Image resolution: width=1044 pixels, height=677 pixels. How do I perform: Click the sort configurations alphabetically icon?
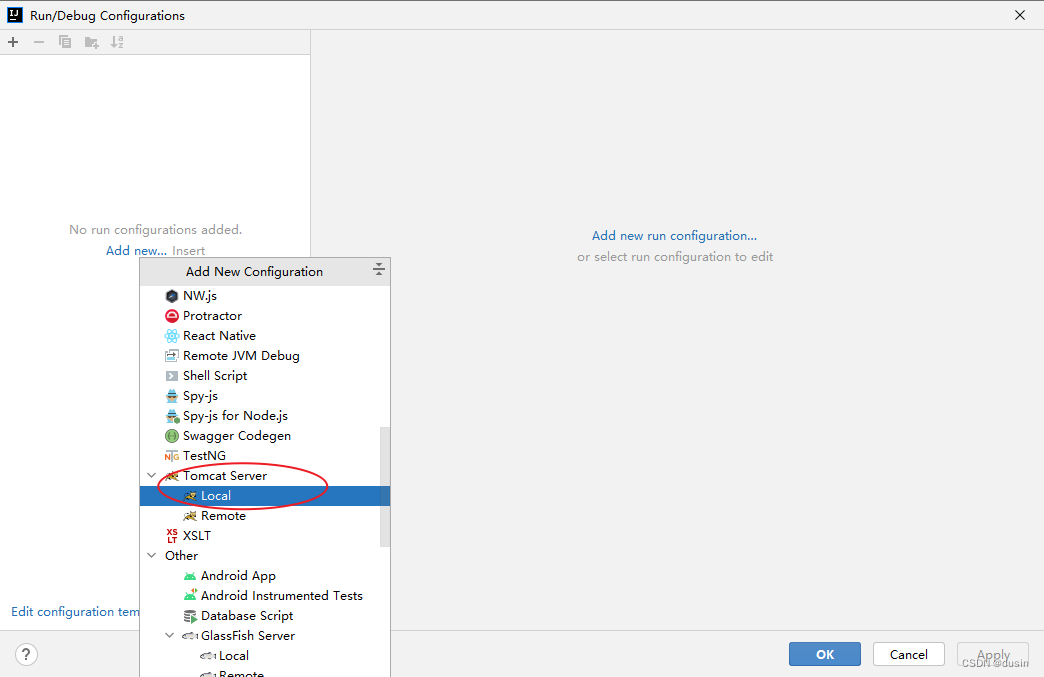117,42
